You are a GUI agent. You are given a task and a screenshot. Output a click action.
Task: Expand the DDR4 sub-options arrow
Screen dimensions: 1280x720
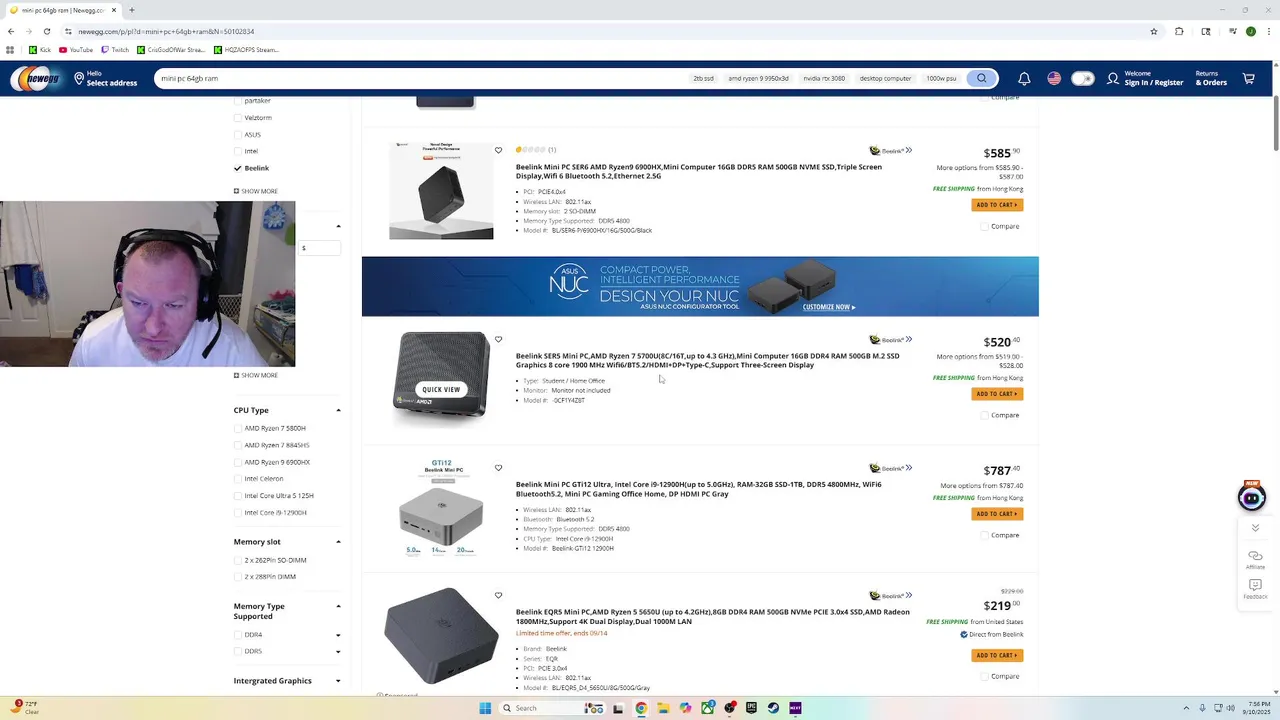[x=338, y=634]
